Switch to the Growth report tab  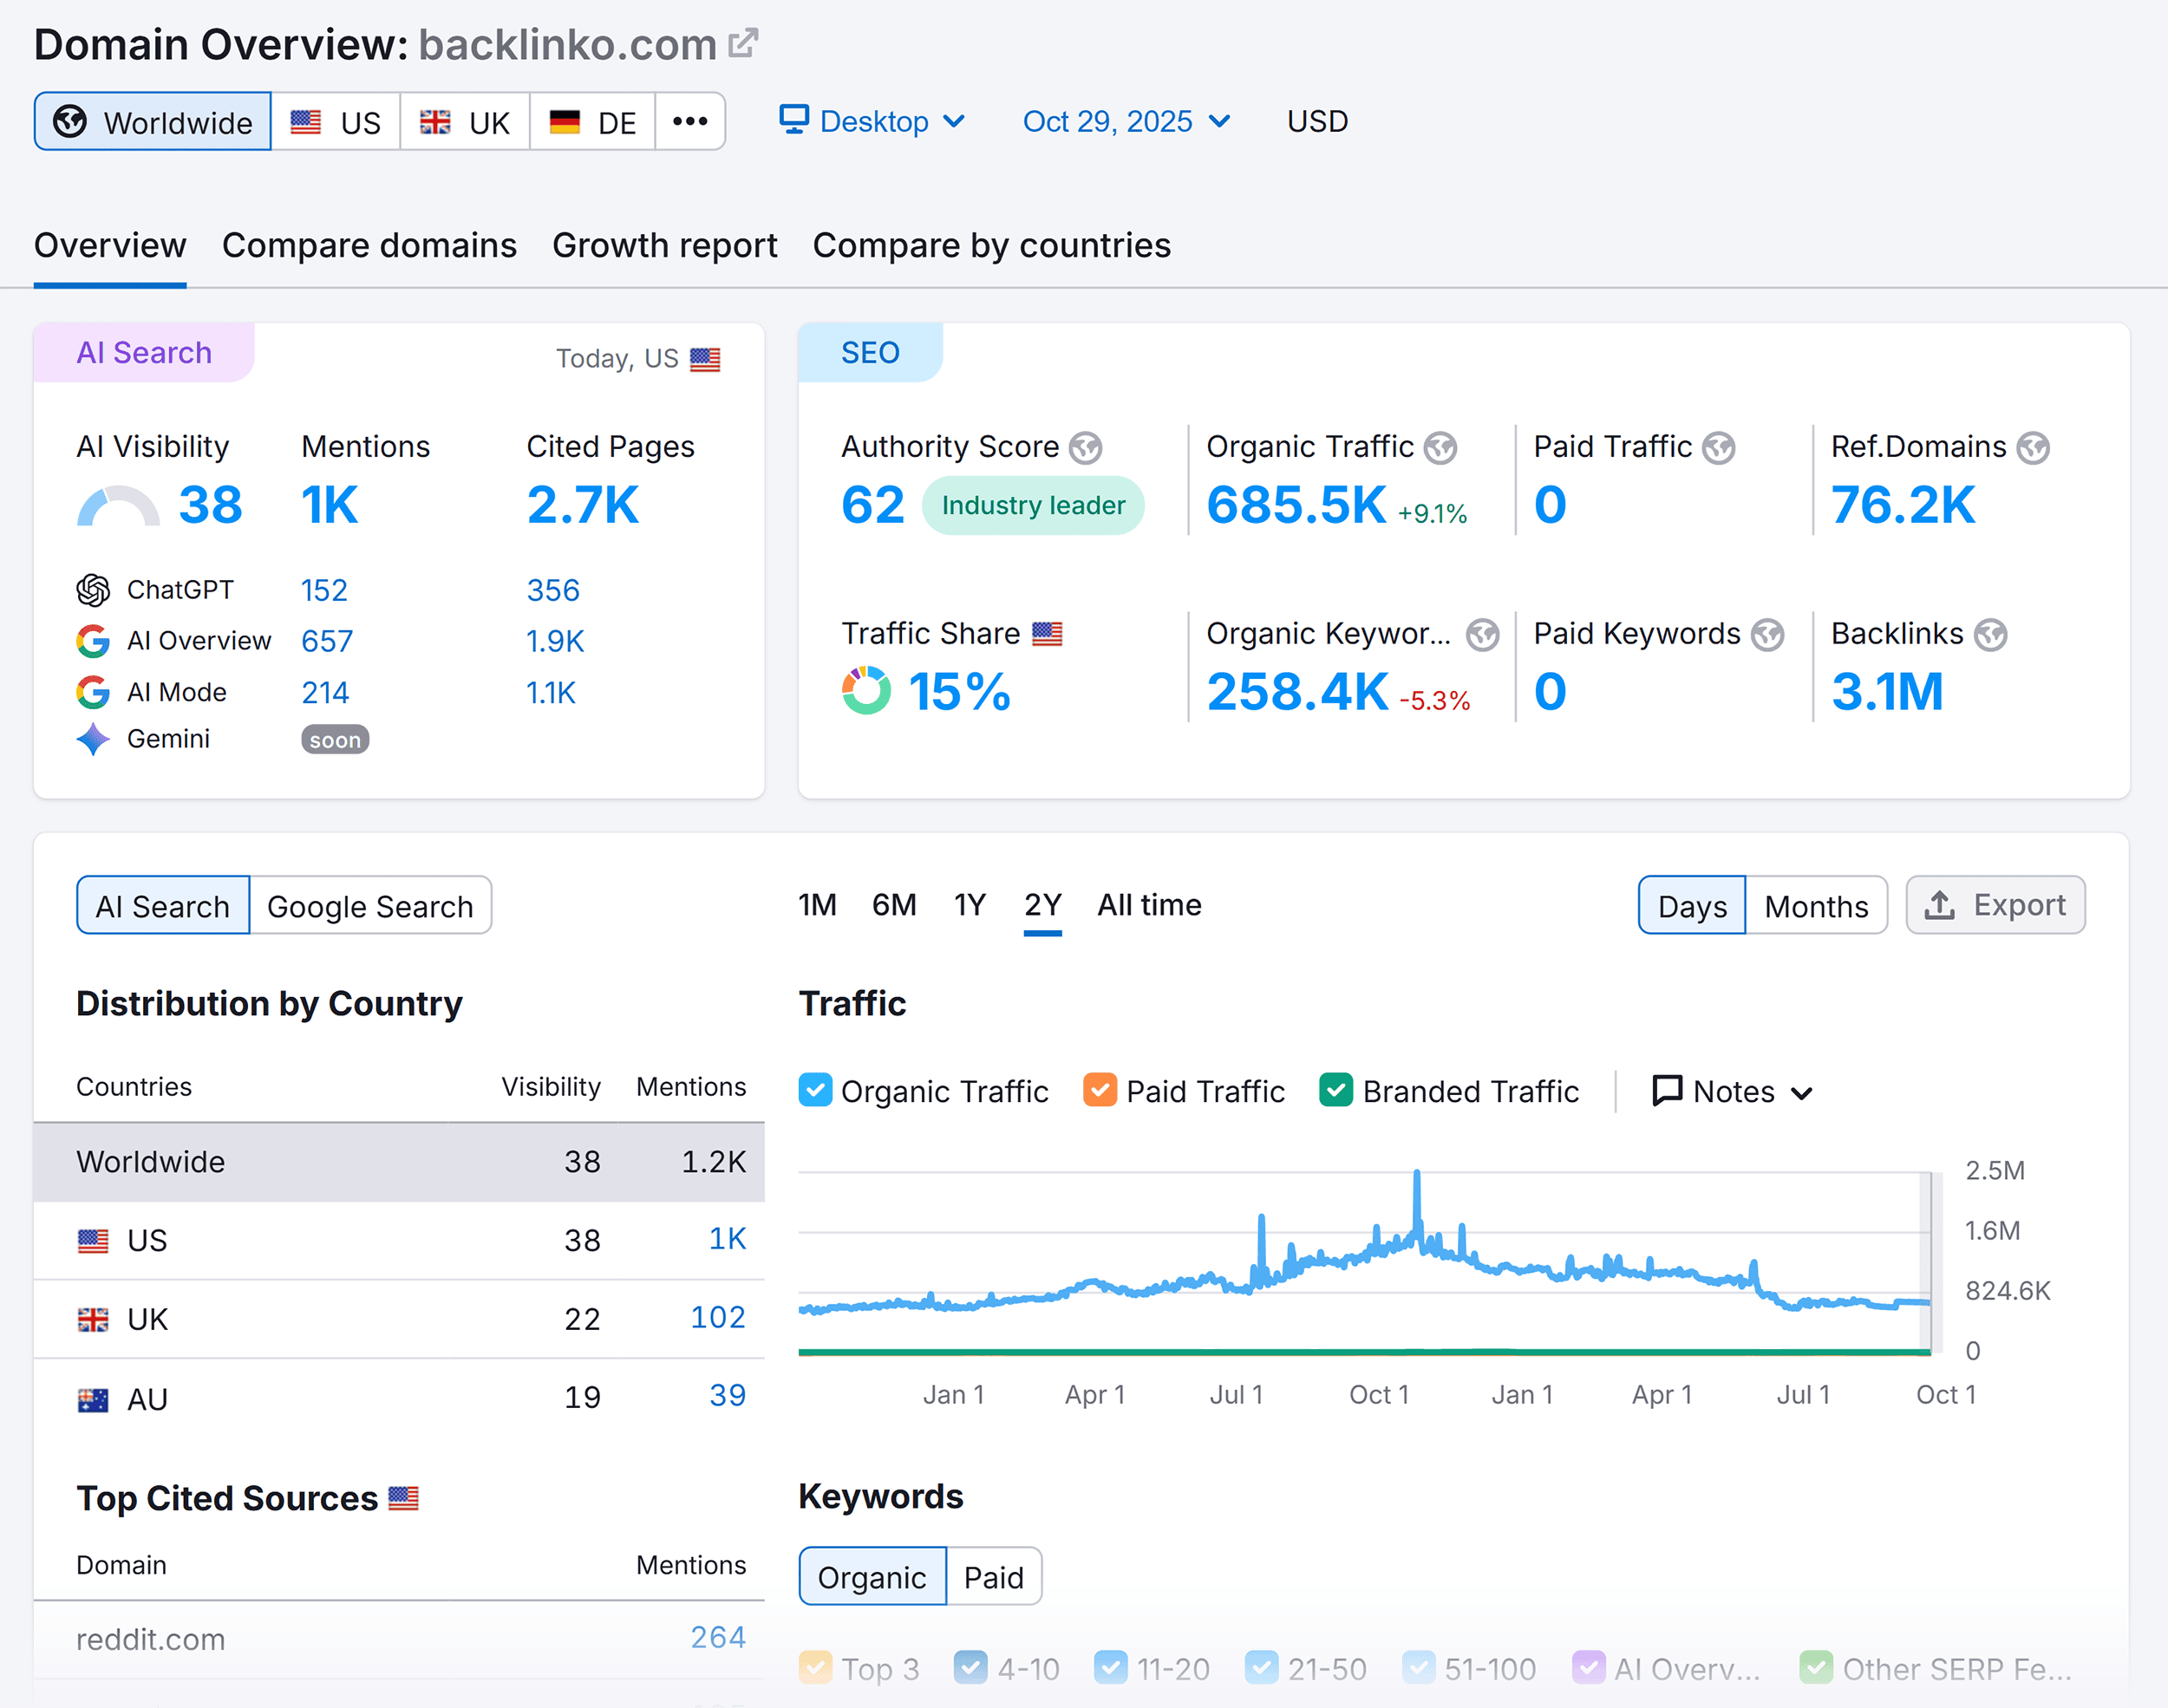click(664, 245)
